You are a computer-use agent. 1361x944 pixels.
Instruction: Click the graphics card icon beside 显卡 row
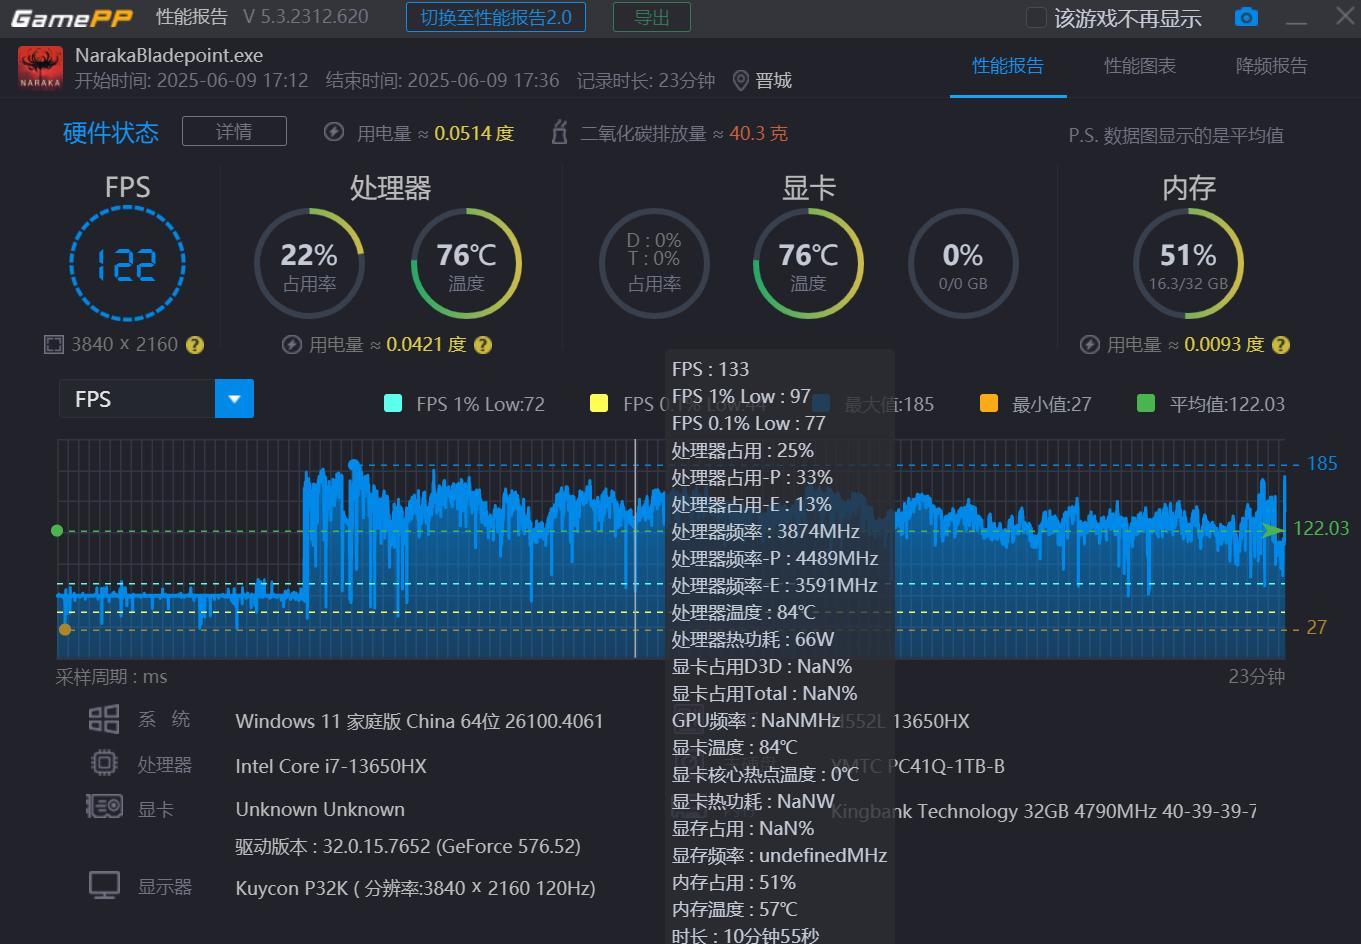[104, 807]
